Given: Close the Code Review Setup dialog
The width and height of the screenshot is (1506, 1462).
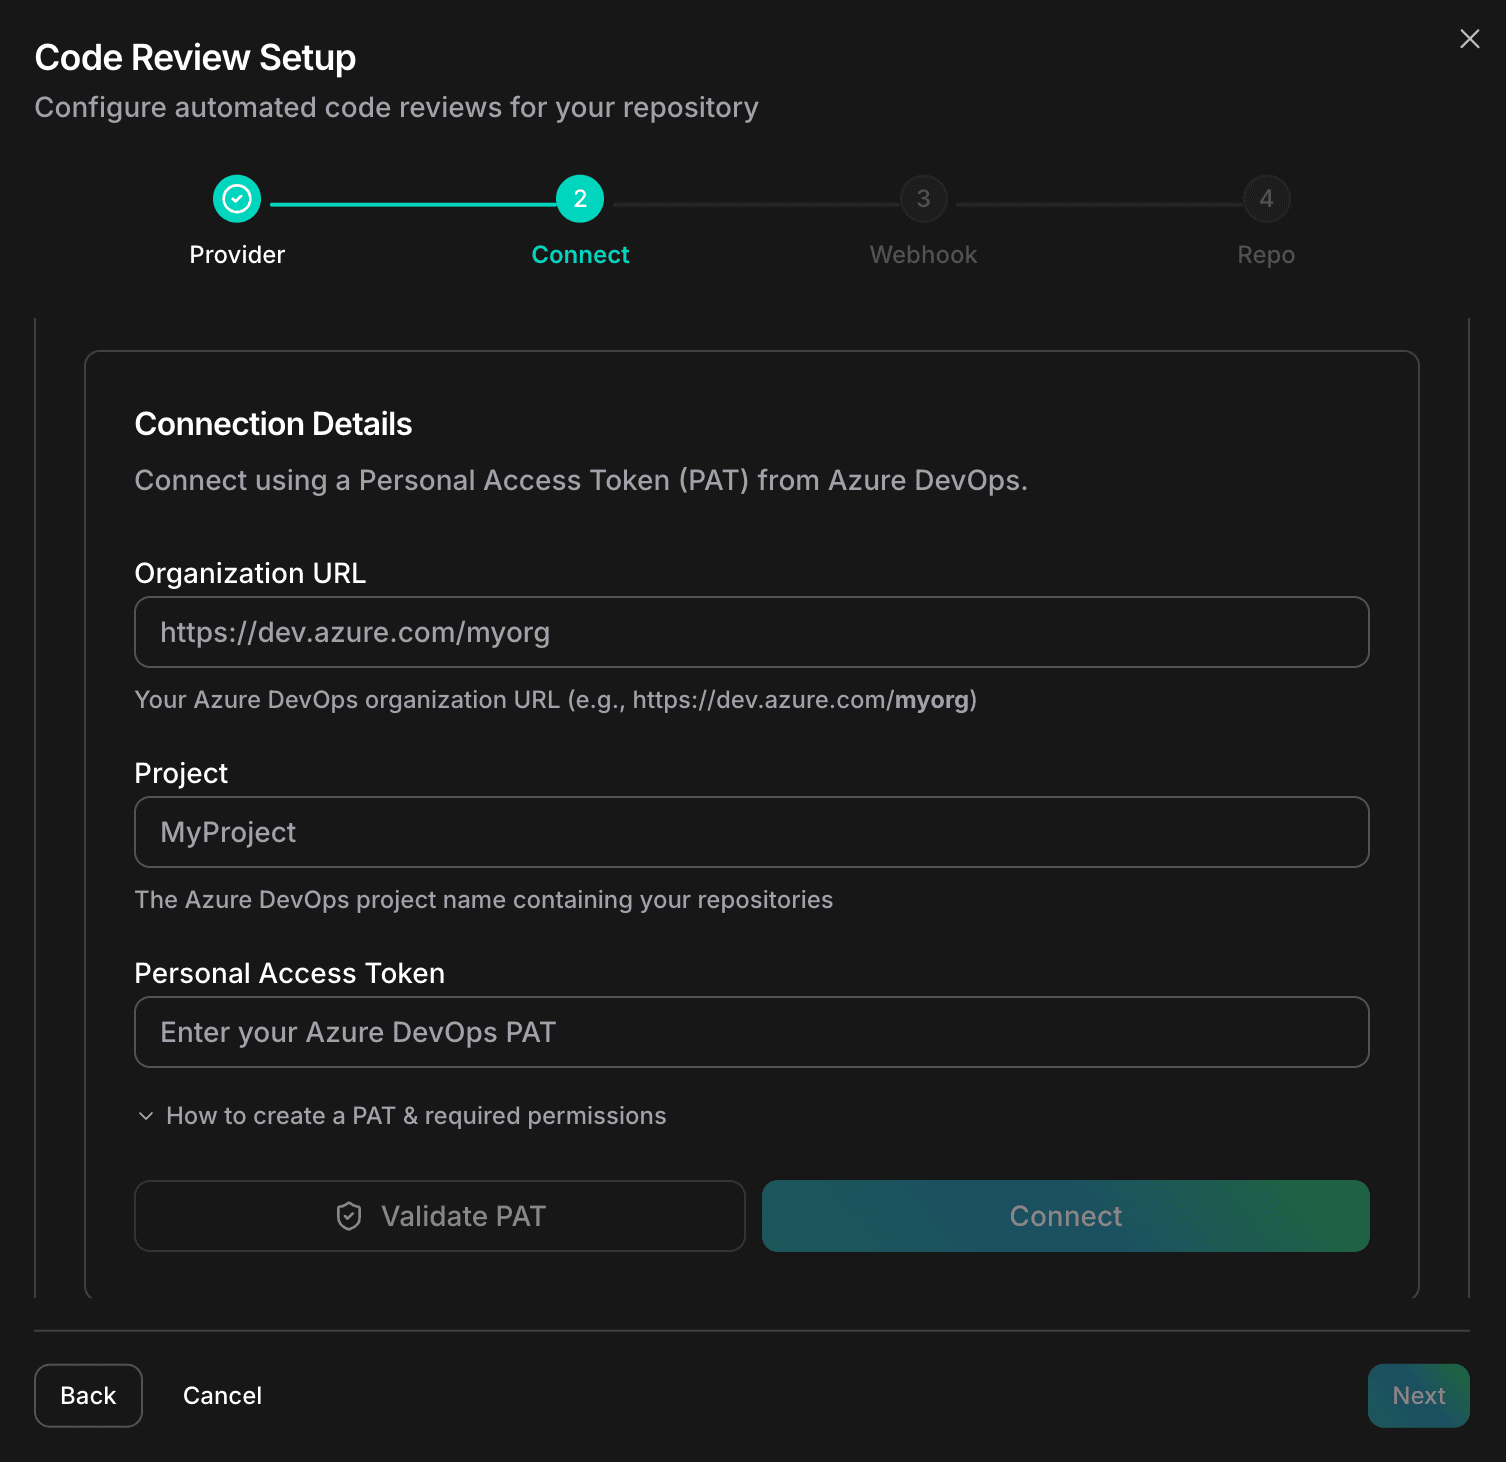Looking at the screenshot, I should pos(1469,39).
